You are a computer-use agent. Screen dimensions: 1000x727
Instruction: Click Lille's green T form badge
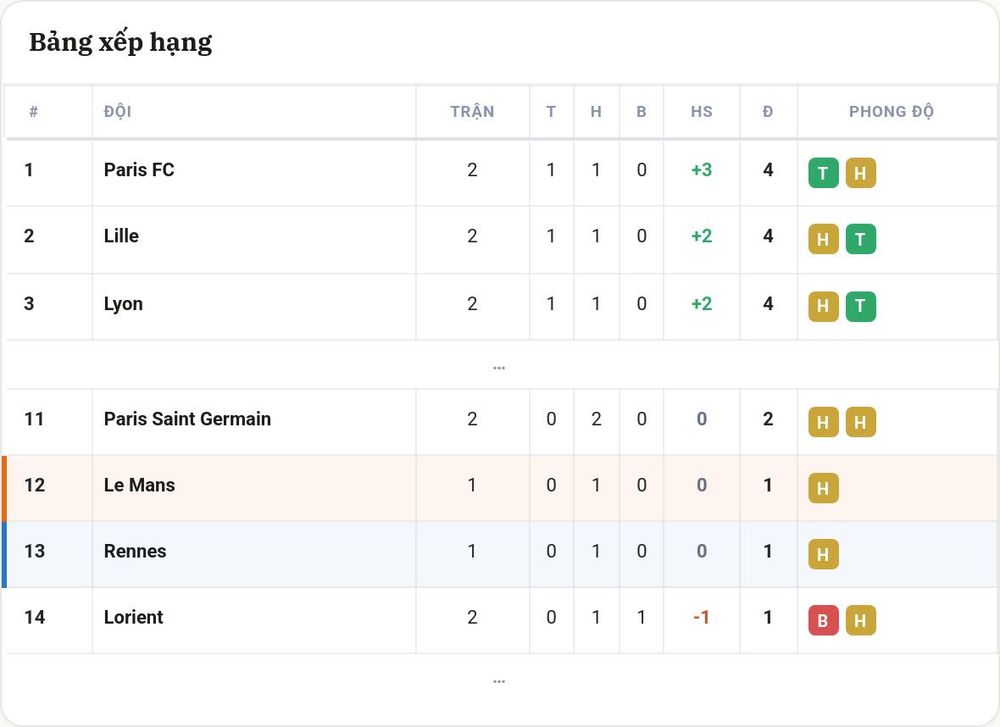(x=860, y=239)
